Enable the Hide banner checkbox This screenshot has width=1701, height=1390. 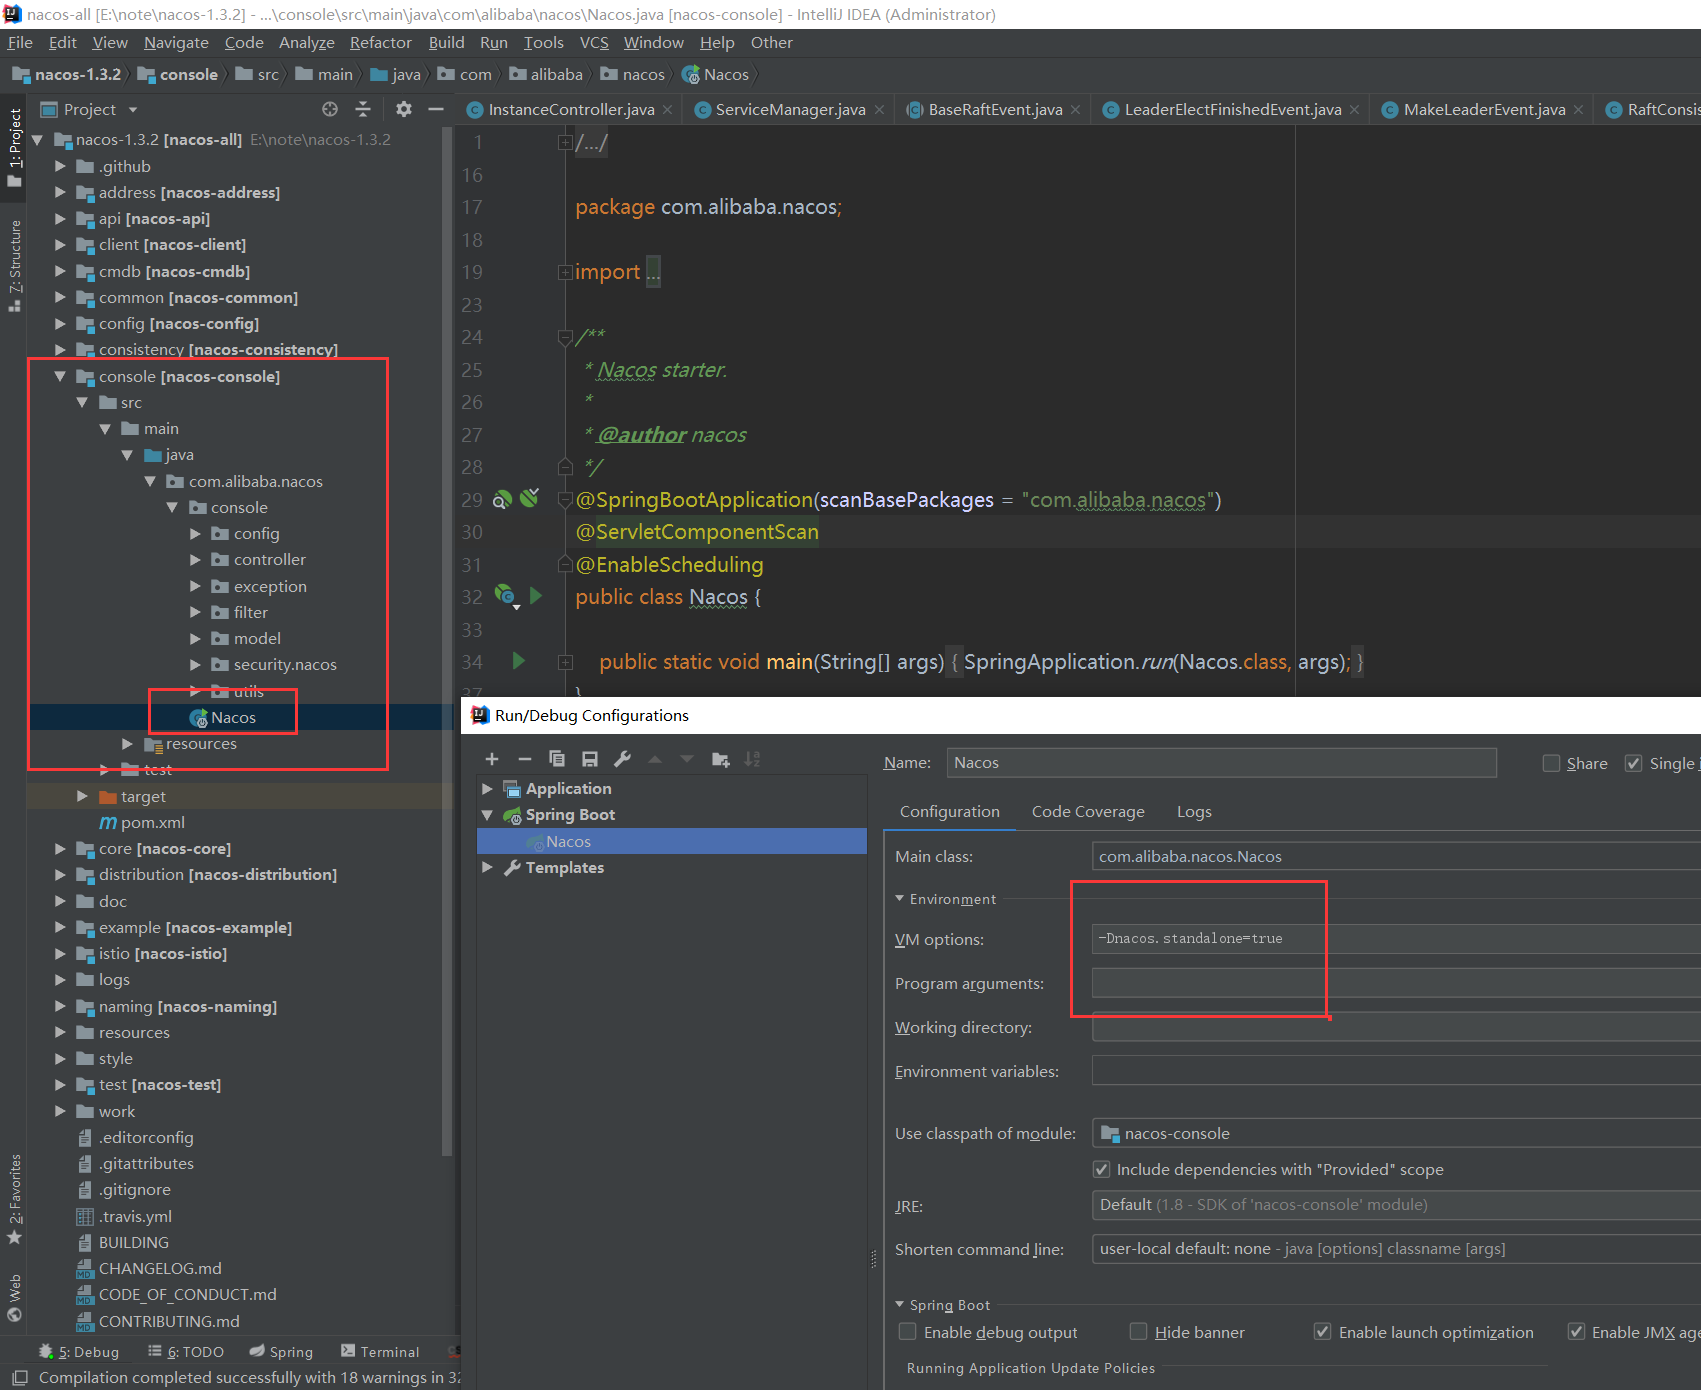(x=1138, y=1331)
